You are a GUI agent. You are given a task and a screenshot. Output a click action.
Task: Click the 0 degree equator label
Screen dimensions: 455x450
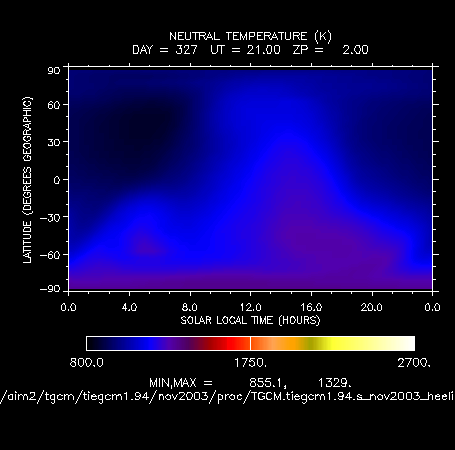pyautogui.click(x=57, y=180)
